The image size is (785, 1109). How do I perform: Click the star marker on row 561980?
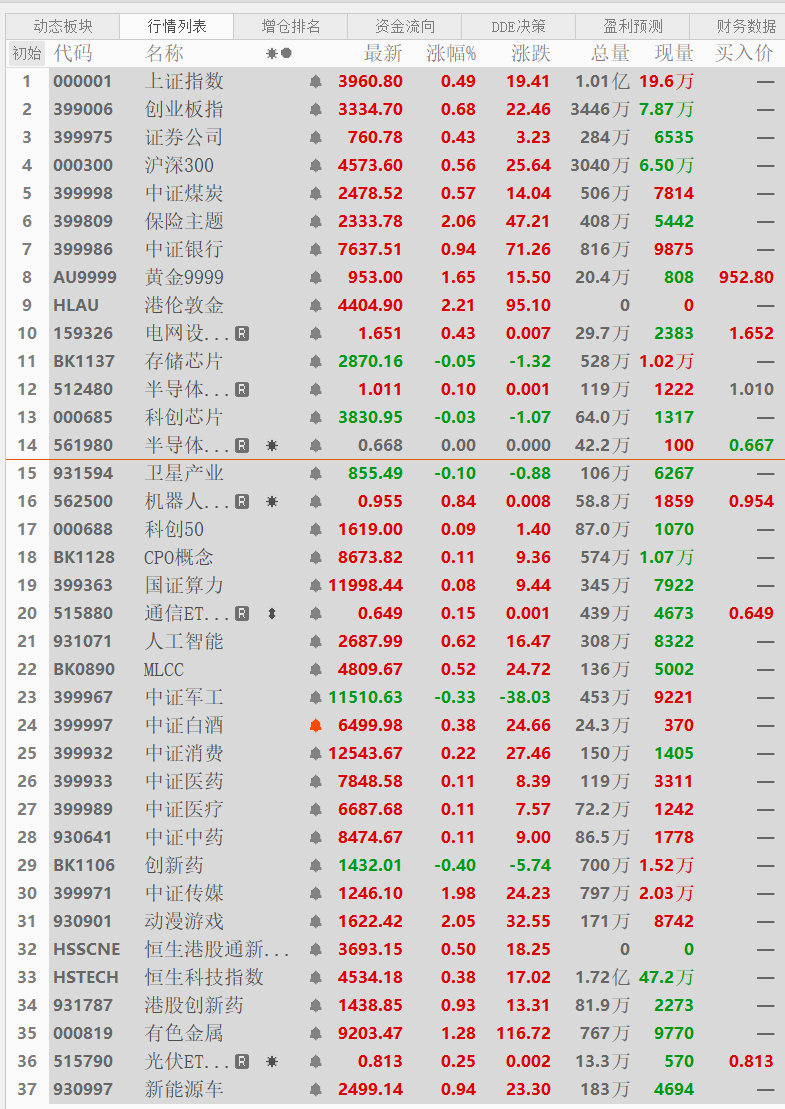click(272, 446)
